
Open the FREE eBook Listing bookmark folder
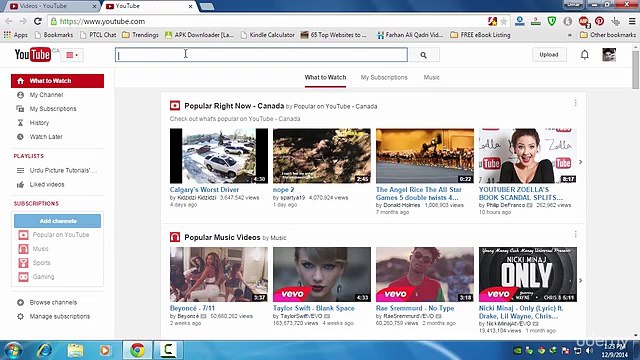point(480,35)
